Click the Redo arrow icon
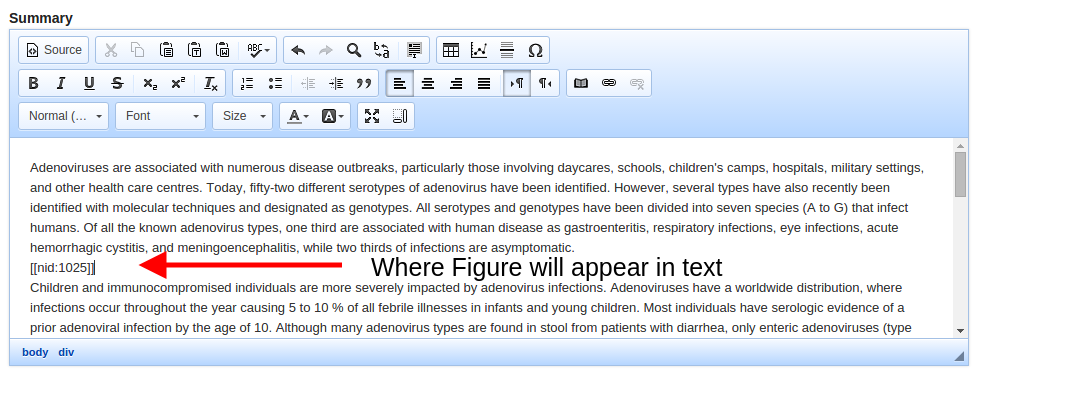Screen dimensions: 1076x393 (326, 50)
